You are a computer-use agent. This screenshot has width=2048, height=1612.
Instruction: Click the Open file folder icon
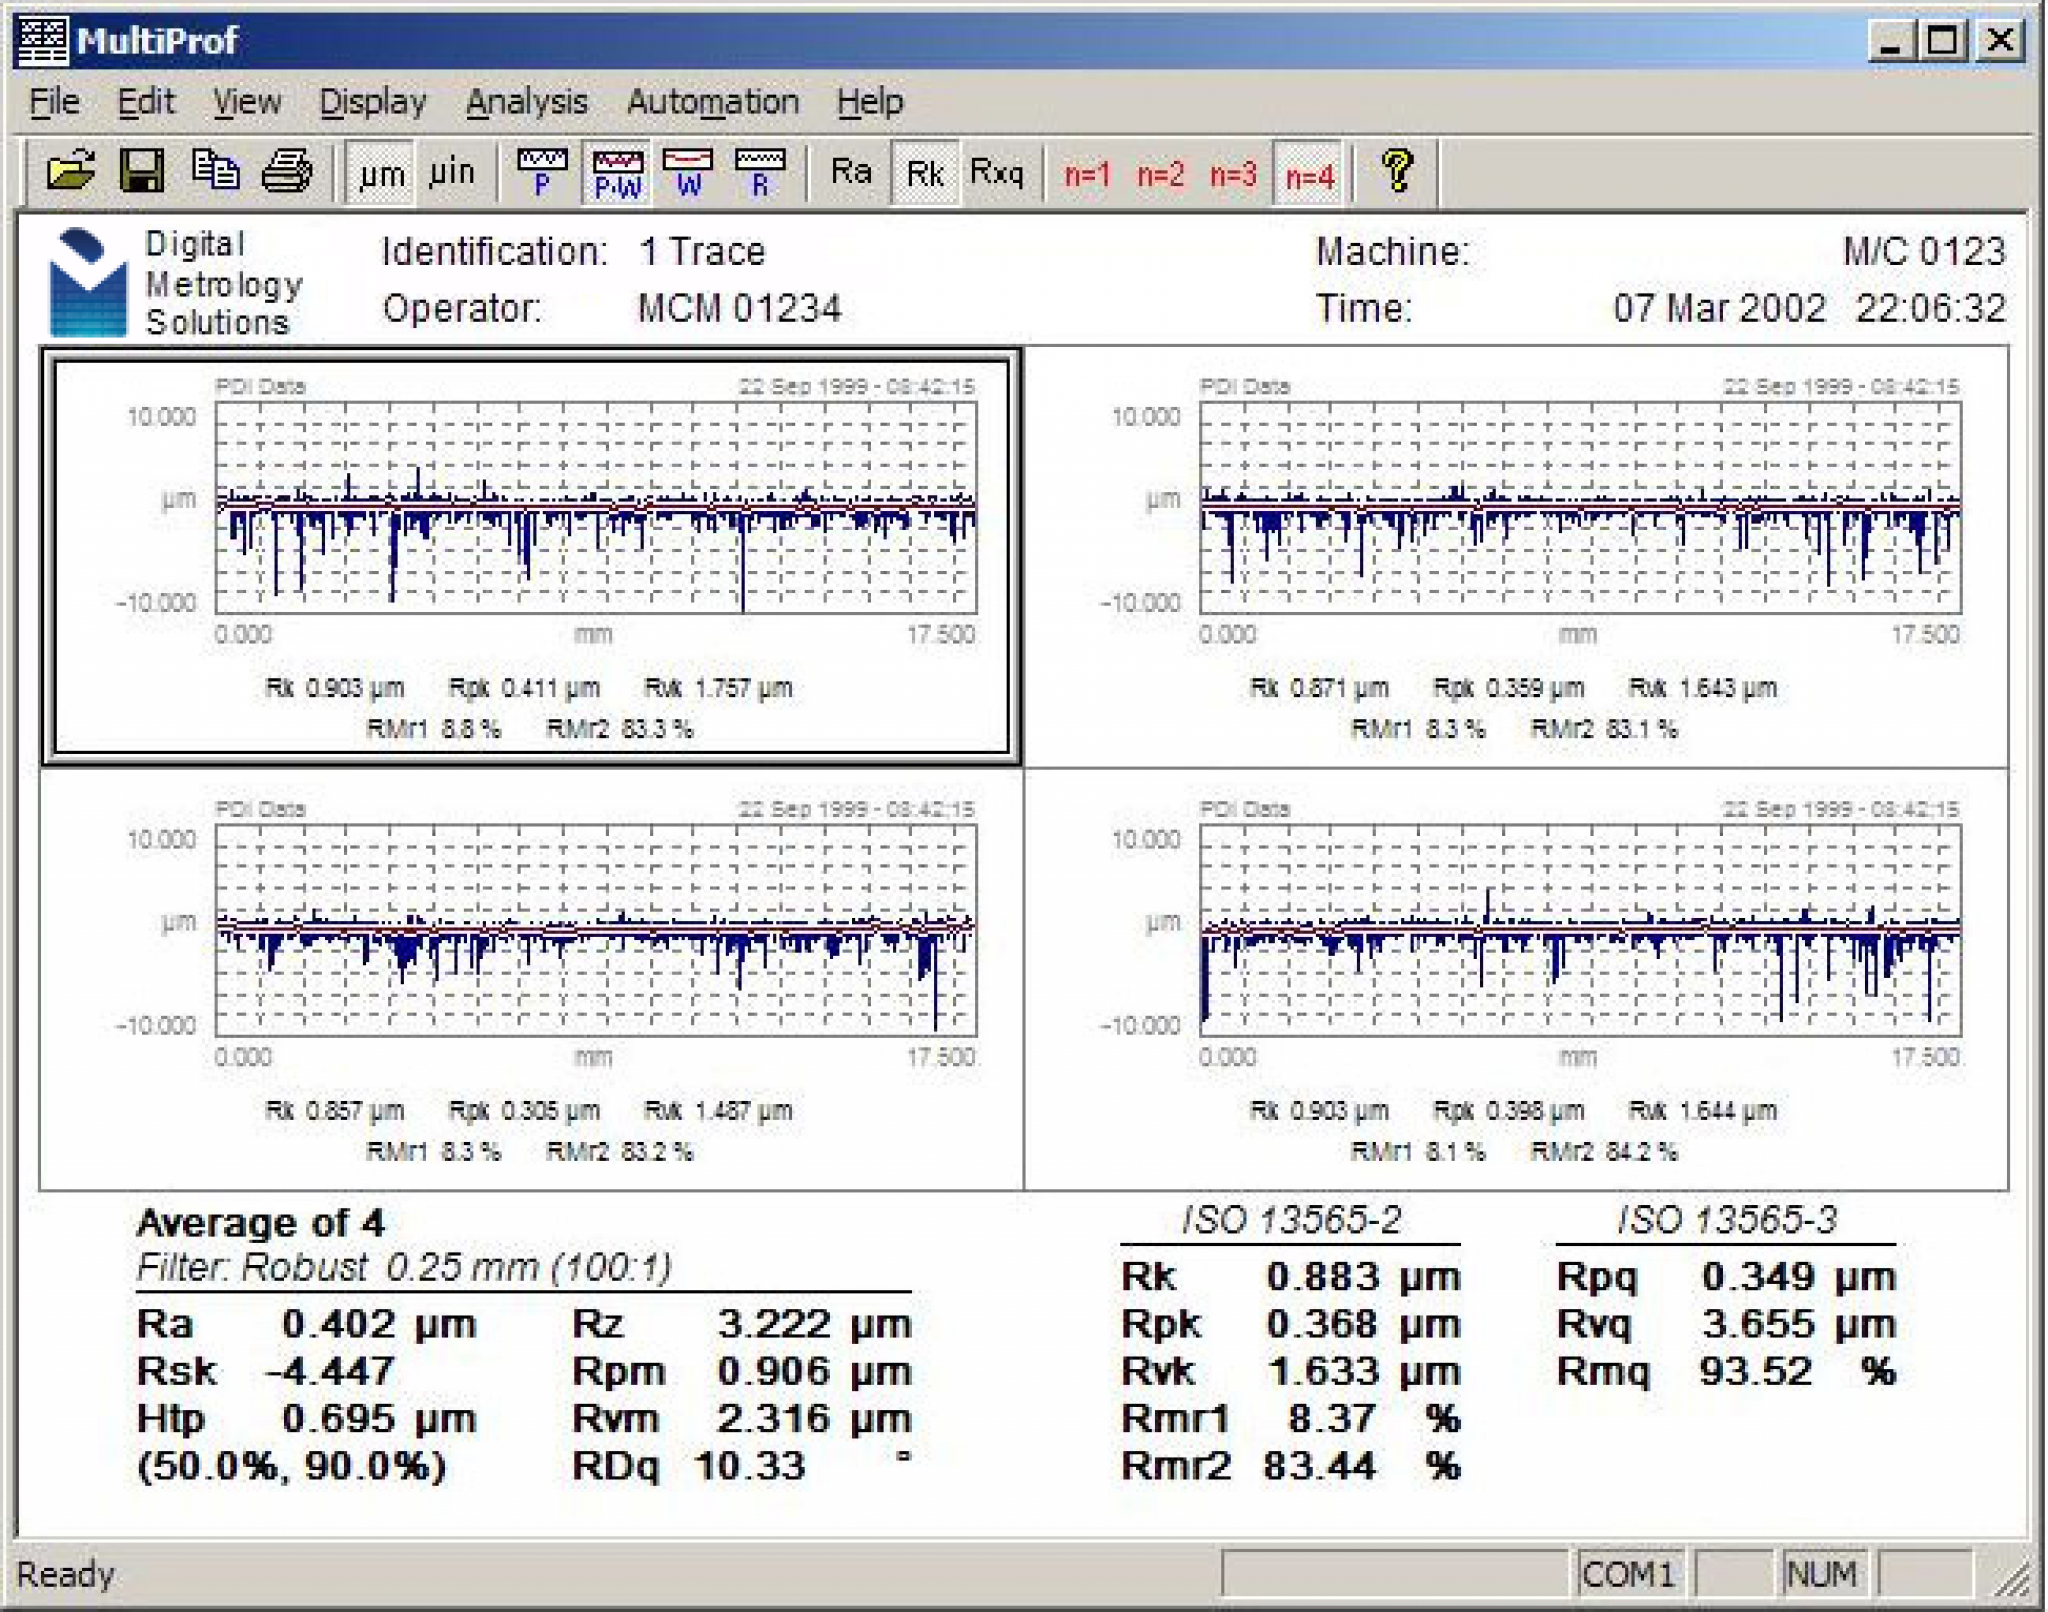click(x=71, y=171)
